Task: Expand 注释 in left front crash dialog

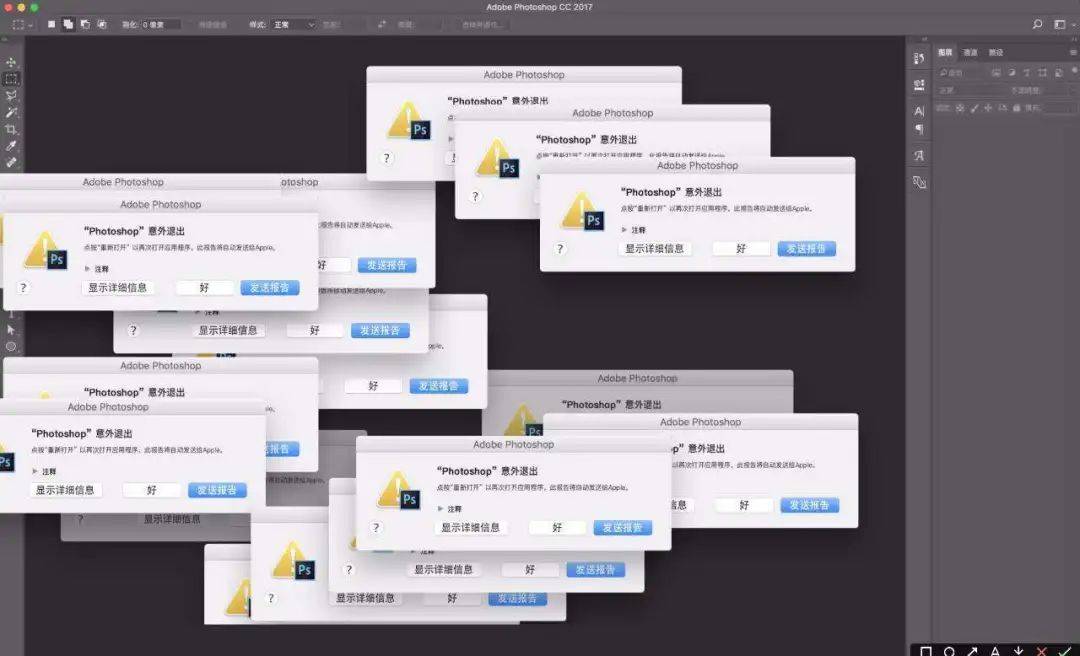Action: 87,268
